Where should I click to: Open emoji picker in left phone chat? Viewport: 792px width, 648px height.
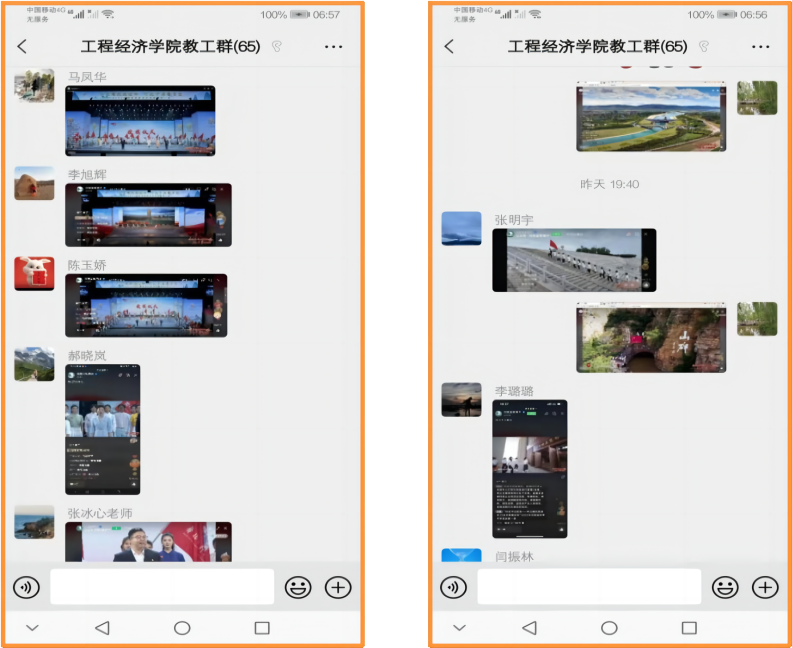coord(297,587)
